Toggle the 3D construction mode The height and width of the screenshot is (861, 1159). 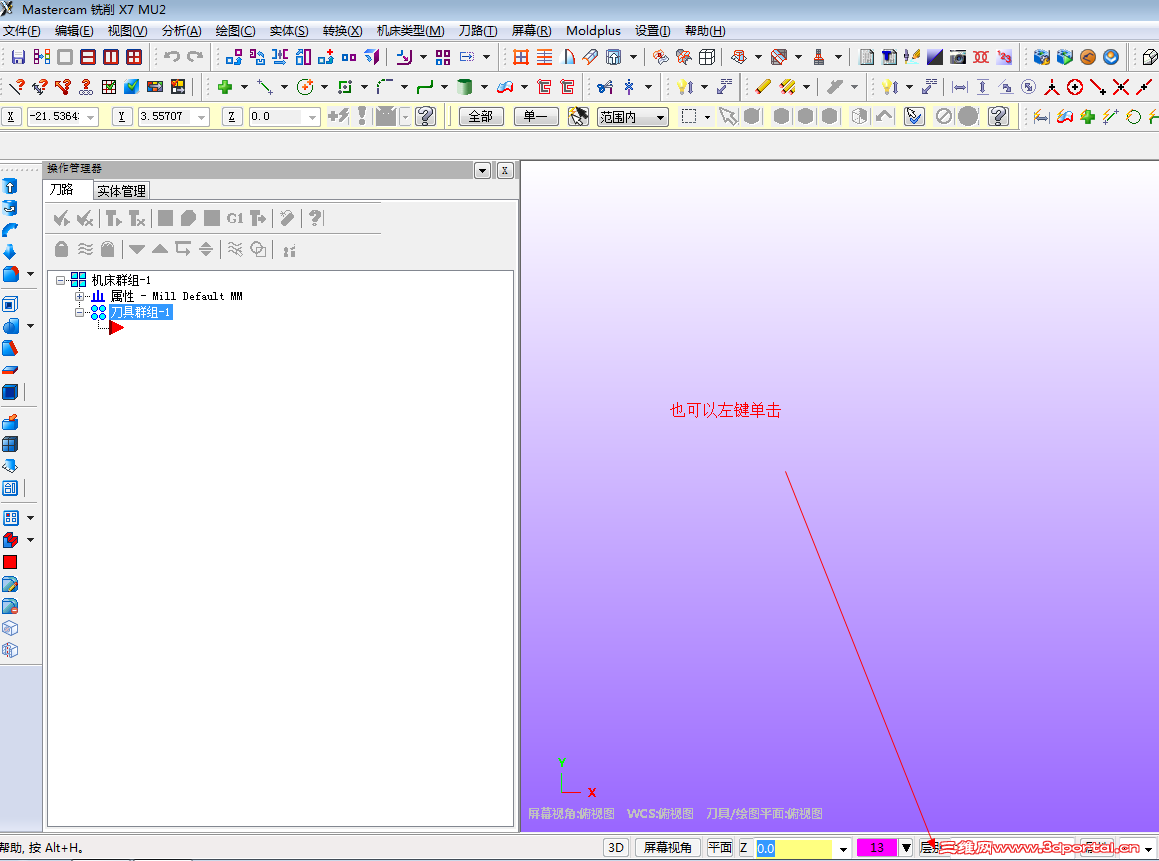(616, 848)
